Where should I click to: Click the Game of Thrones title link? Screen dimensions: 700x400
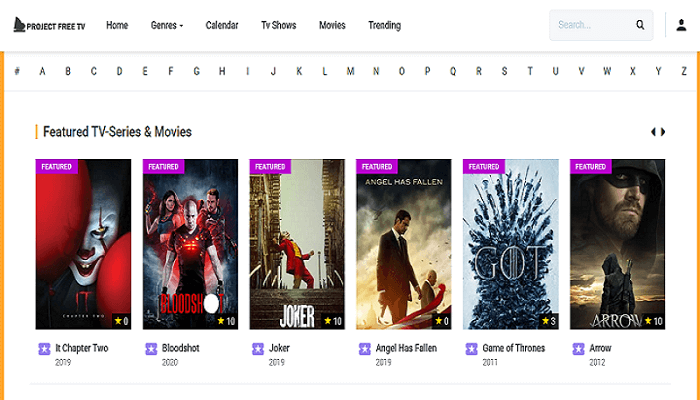(513, 348)
